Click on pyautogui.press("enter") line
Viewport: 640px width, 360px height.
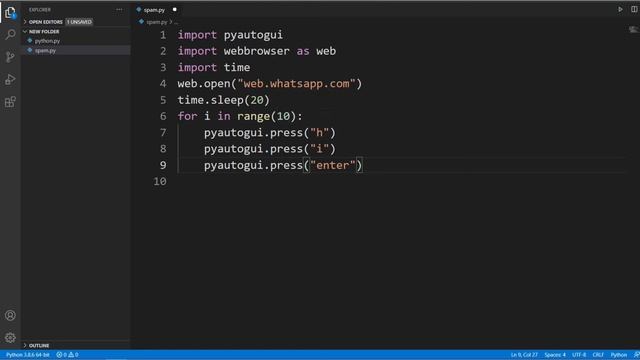(x=283, y=165)
